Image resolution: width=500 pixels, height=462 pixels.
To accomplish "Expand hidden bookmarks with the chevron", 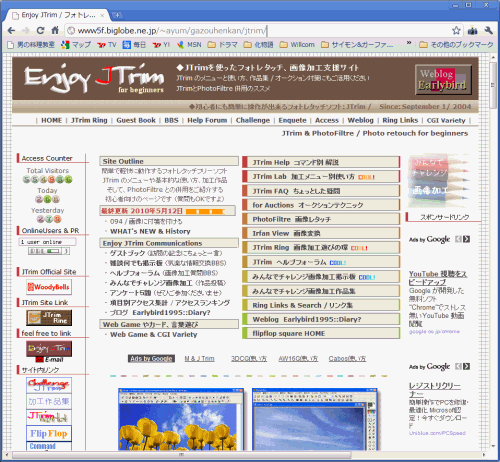I will [409, 43].
